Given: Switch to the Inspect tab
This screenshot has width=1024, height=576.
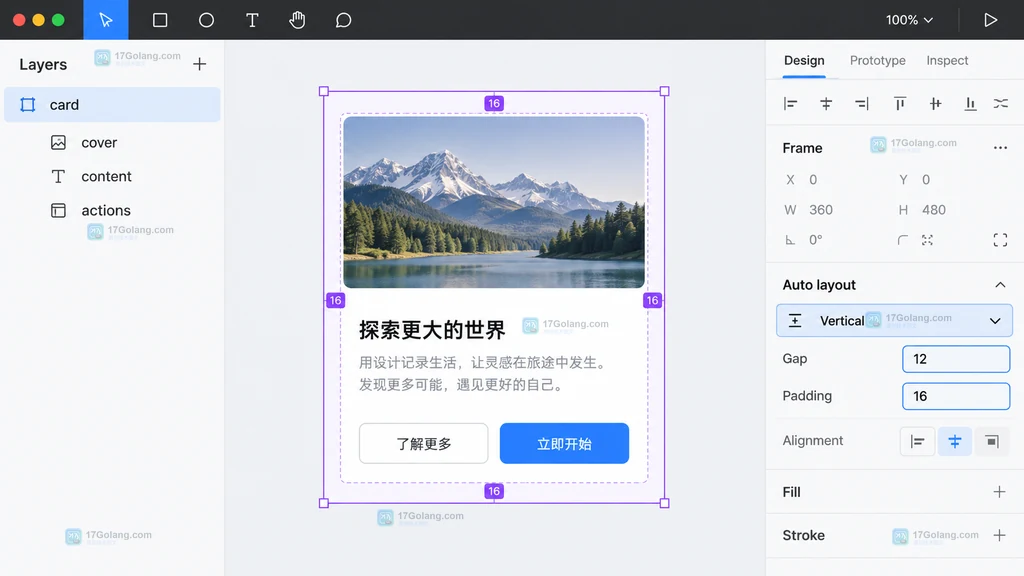Looking at the screenshot, I should 947,60.
